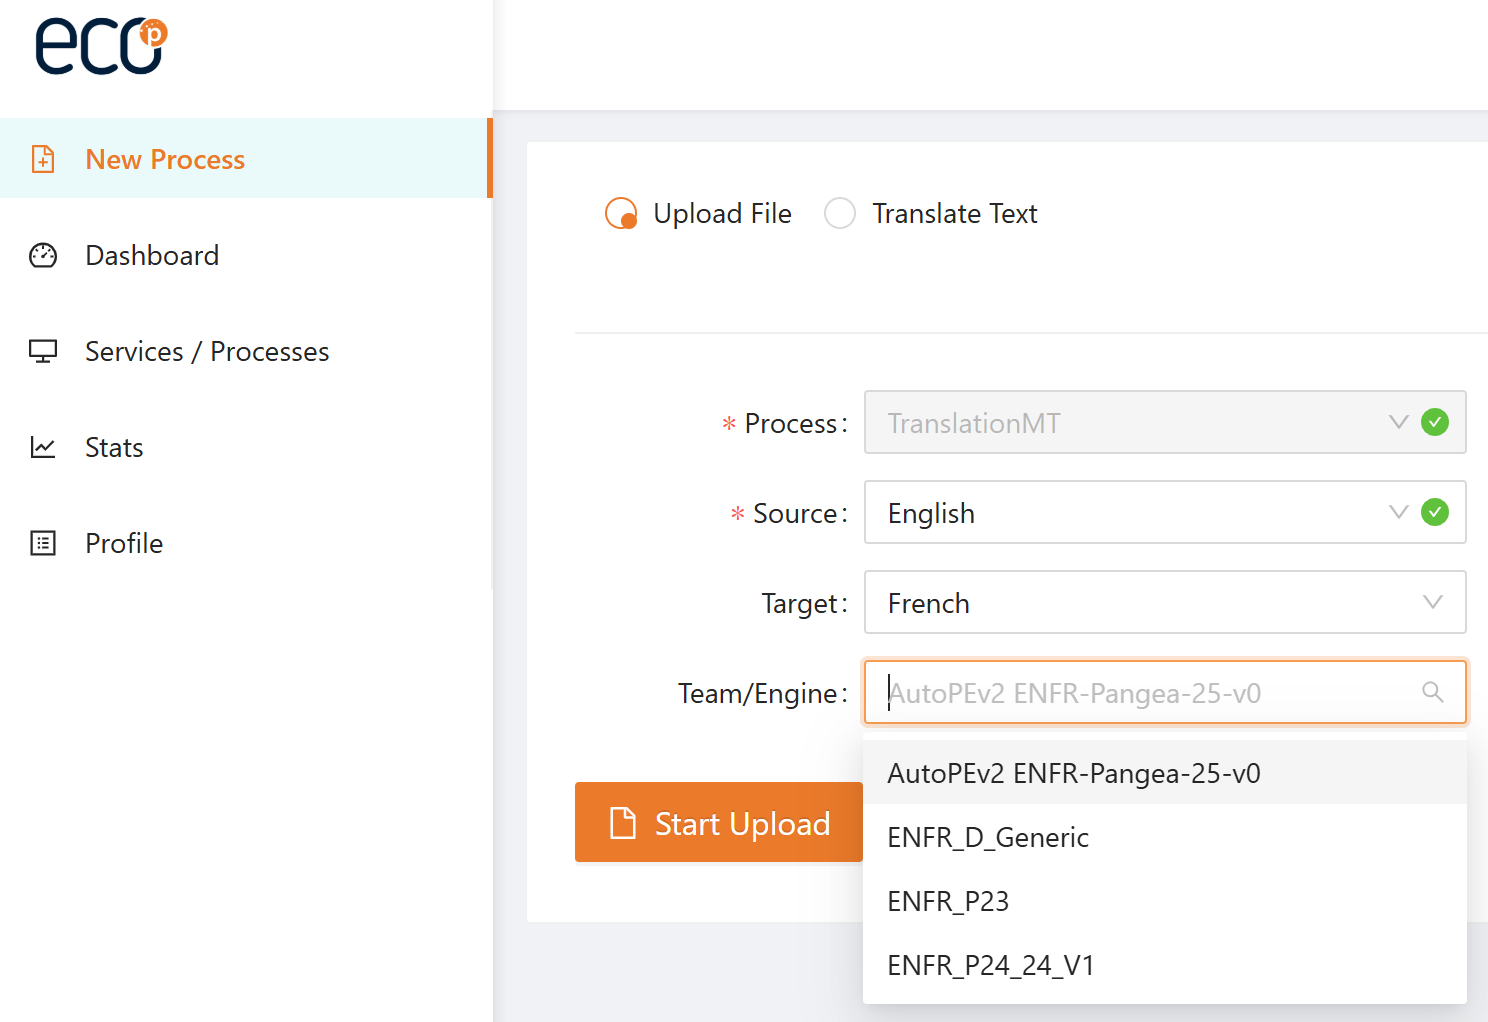Open the Process TranslationMT dropdown

pyautogui.click(x=1140, y=423)
